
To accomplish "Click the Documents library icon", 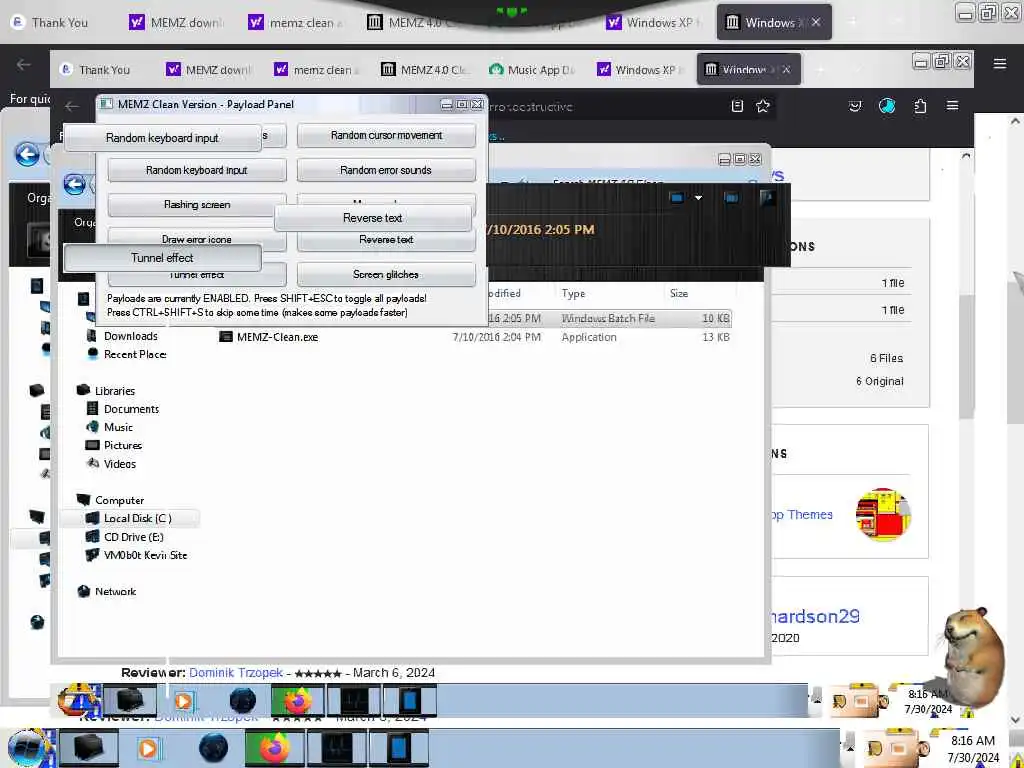I will coord(92,409).
